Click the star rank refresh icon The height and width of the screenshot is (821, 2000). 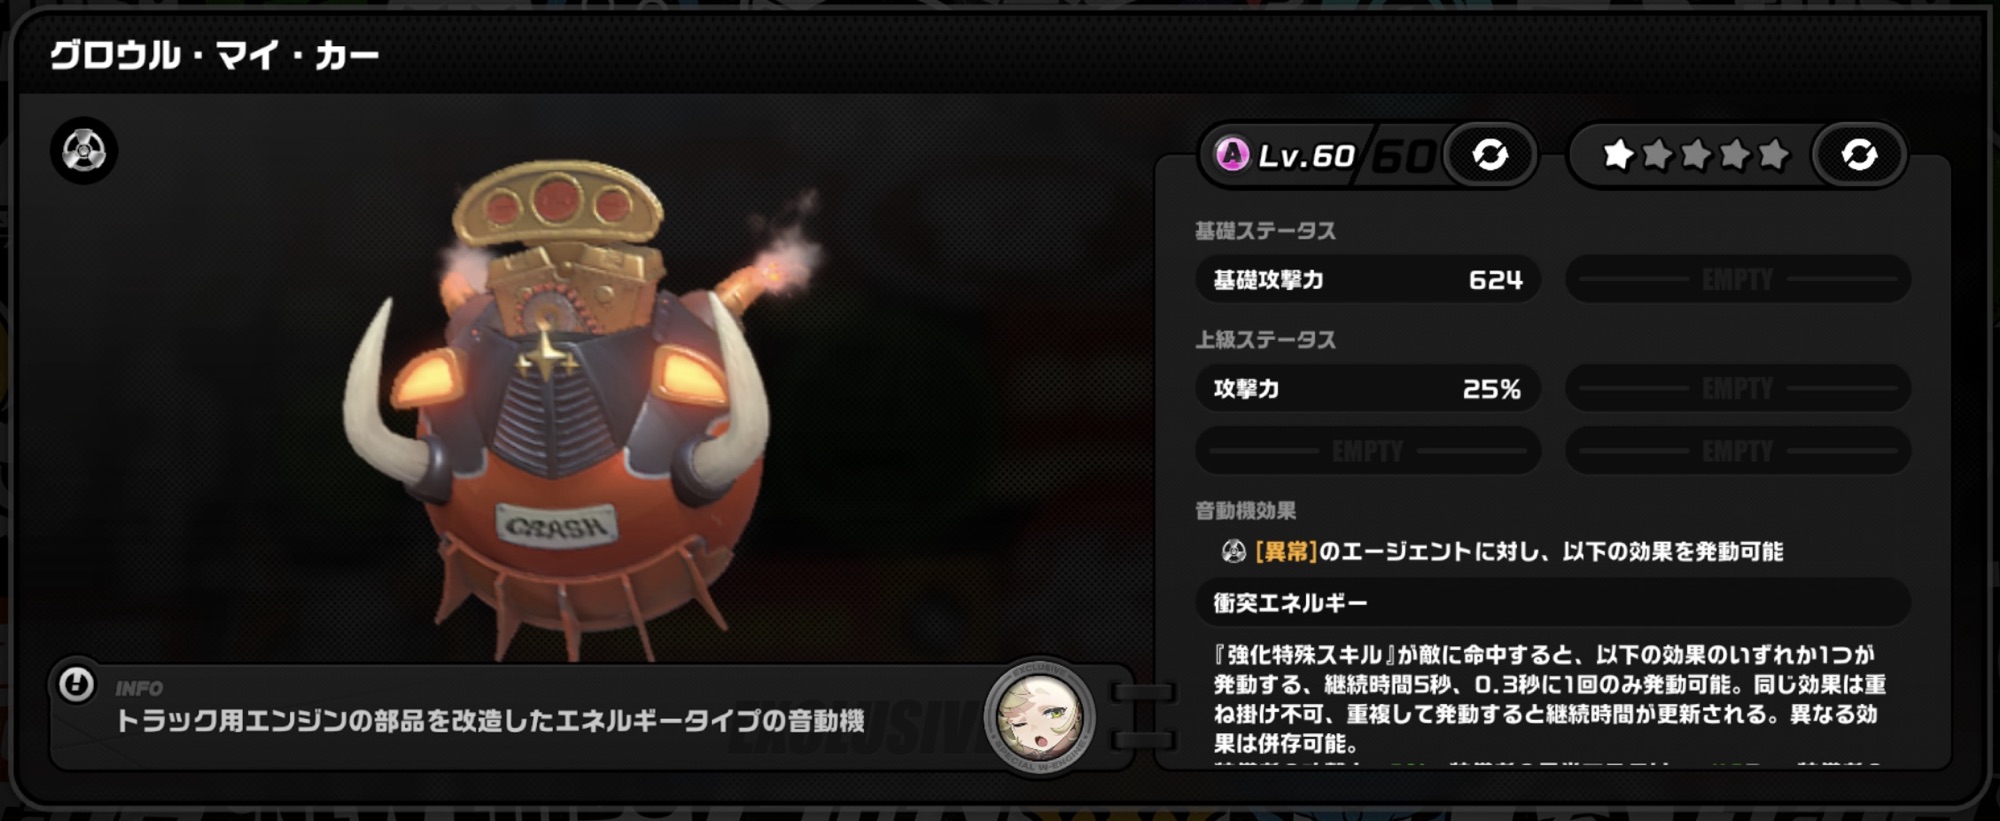1859,155
